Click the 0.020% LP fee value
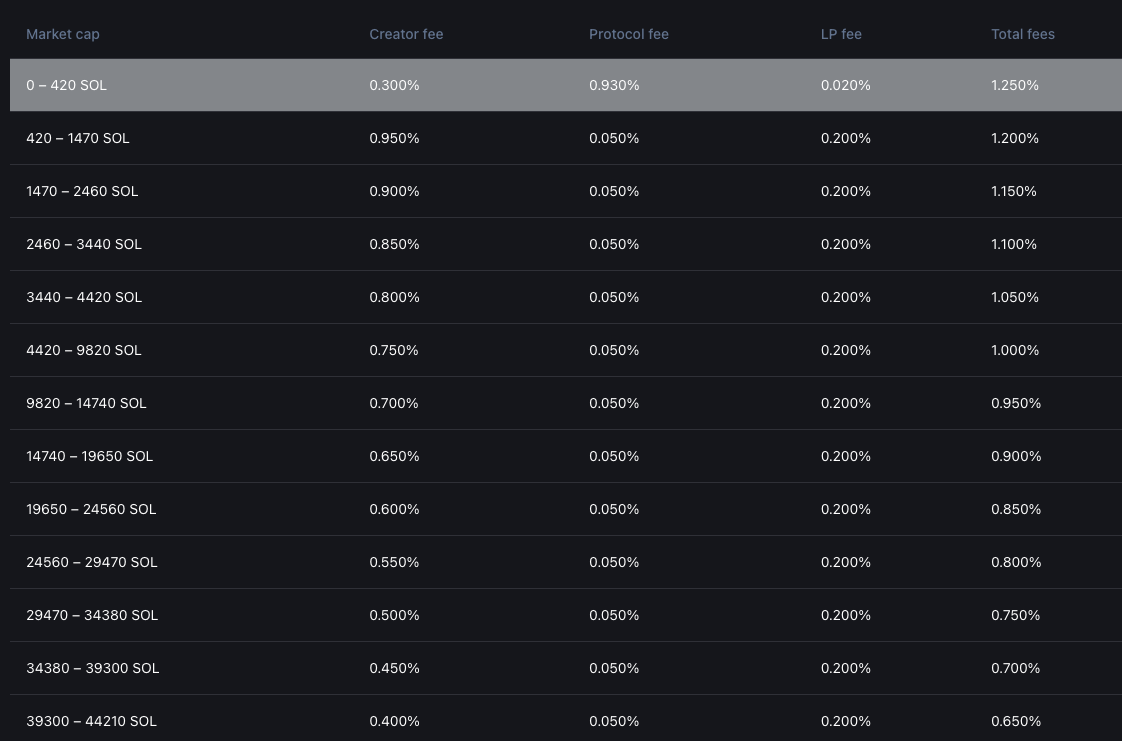 click(x=846, y=85)
